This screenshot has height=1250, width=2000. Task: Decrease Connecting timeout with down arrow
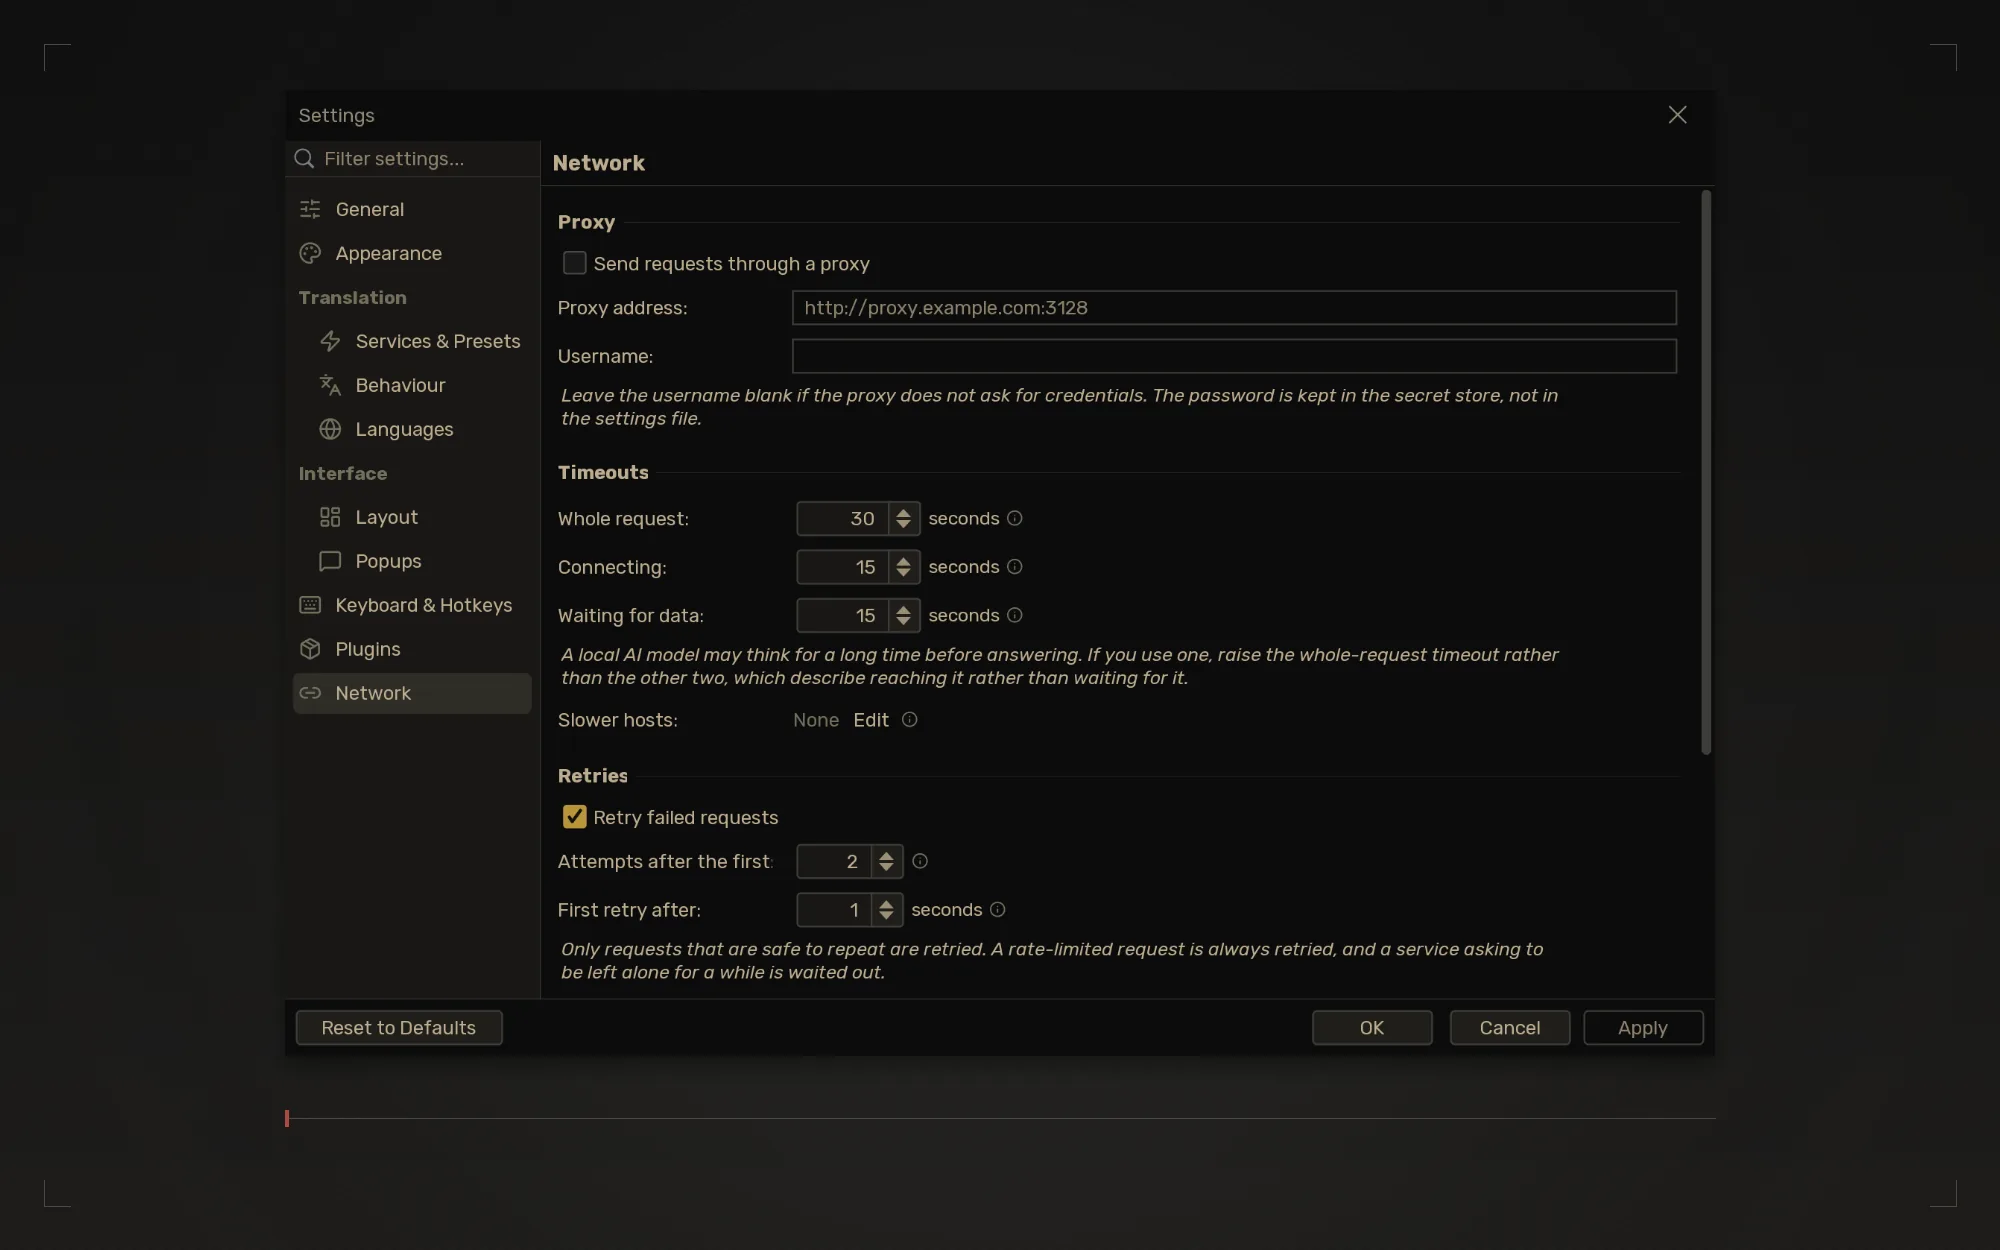point(903,574)
